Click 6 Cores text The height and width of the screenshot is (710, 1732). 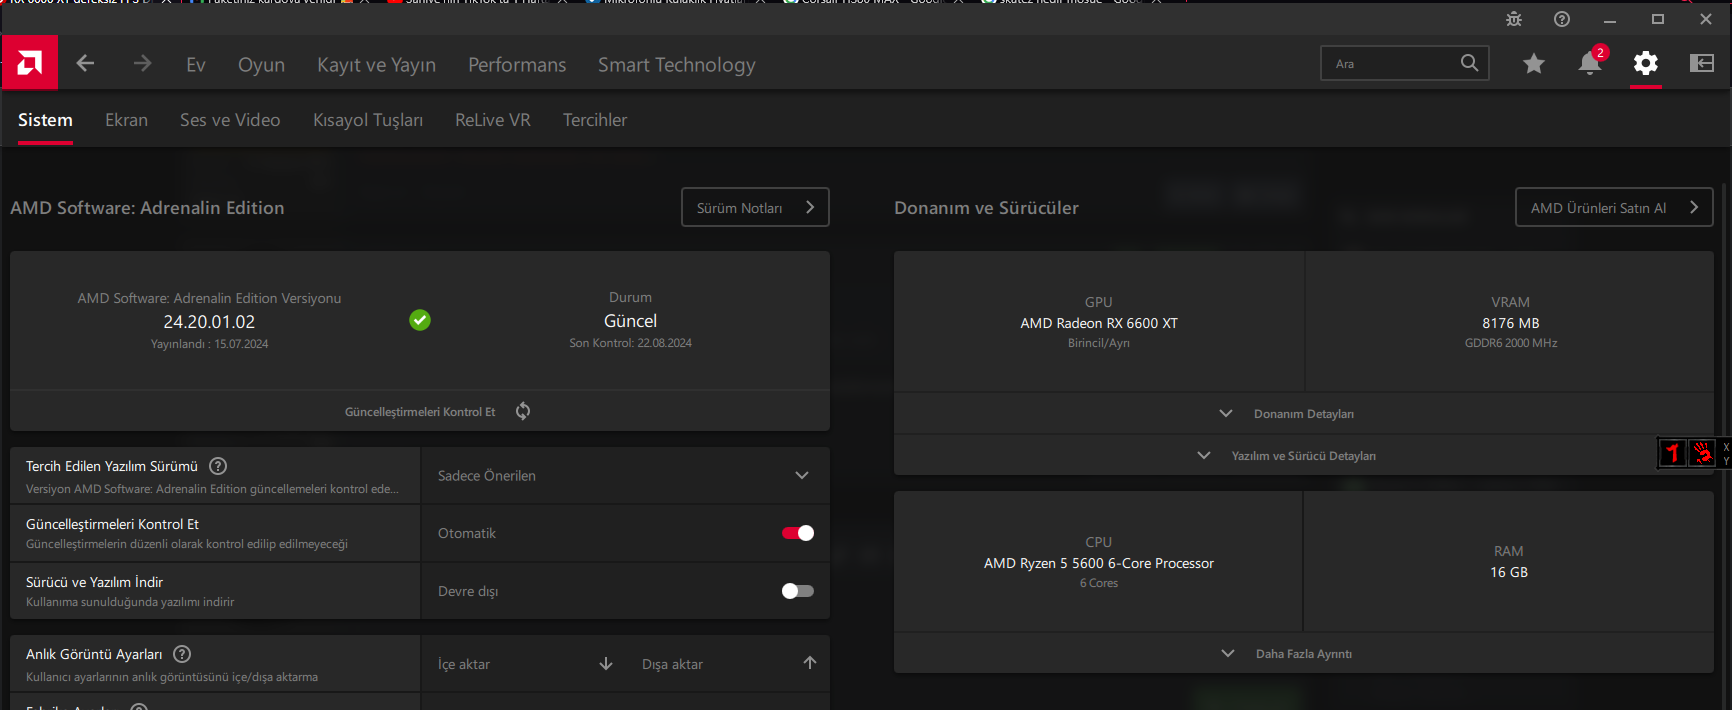[1099, 583]
